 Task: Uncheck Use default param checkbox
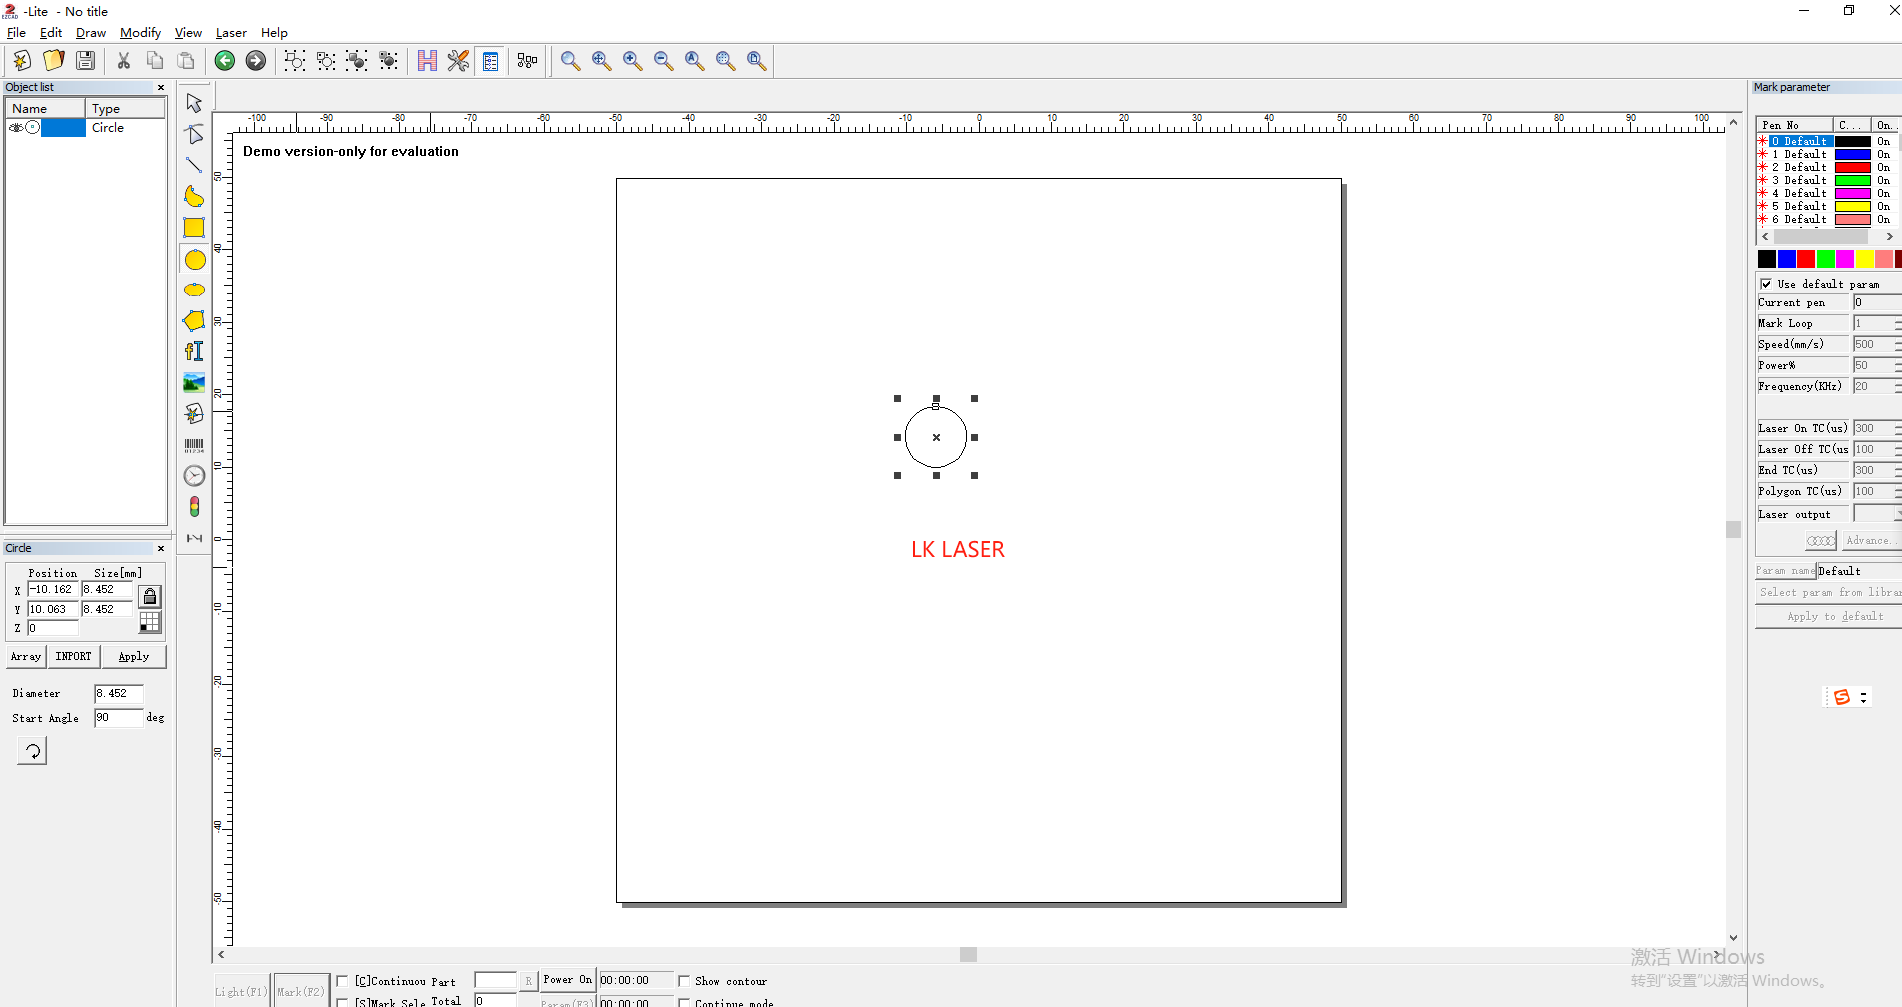[x=1766, y=284]
